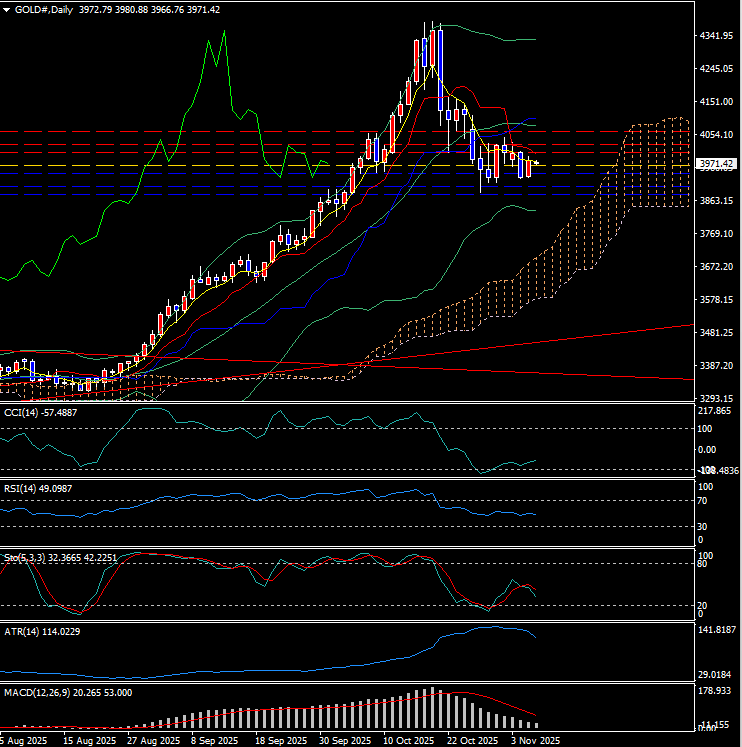Click the 22 Oct 2025 date marker

point(470,740)
